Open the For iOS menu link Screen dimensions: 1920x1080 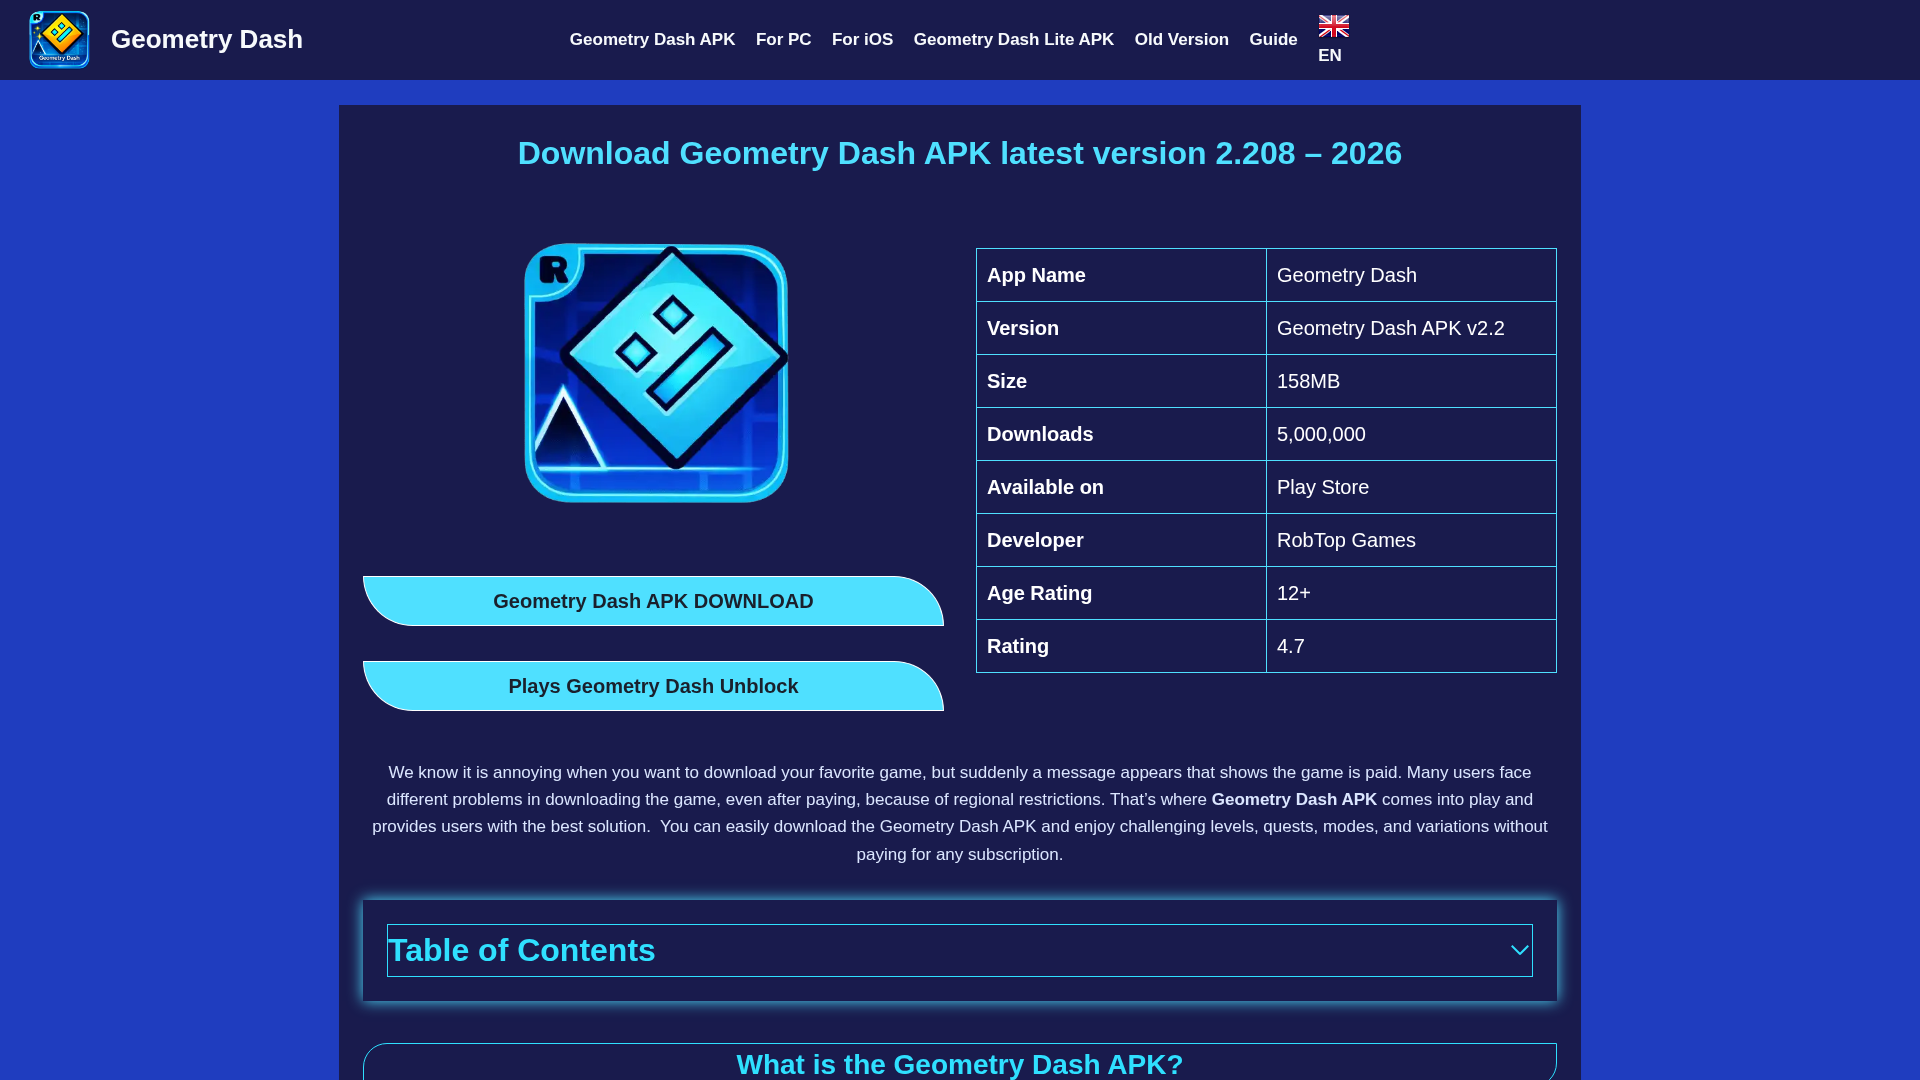click(862, 40)
